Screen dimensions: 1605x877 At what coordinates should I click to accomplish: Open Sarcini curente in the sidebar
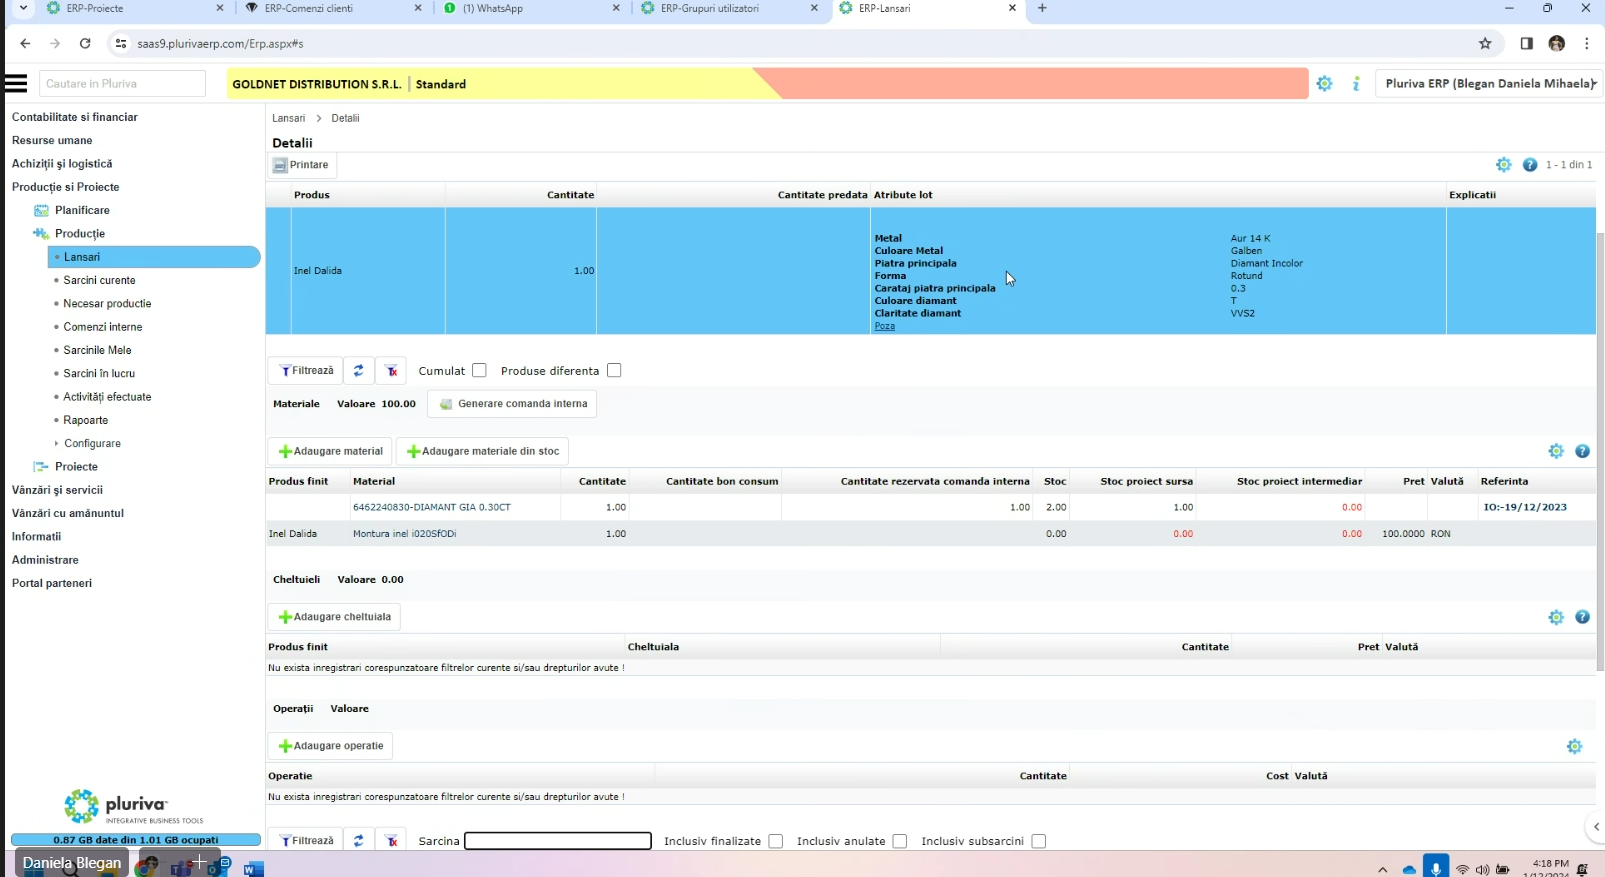99,280
